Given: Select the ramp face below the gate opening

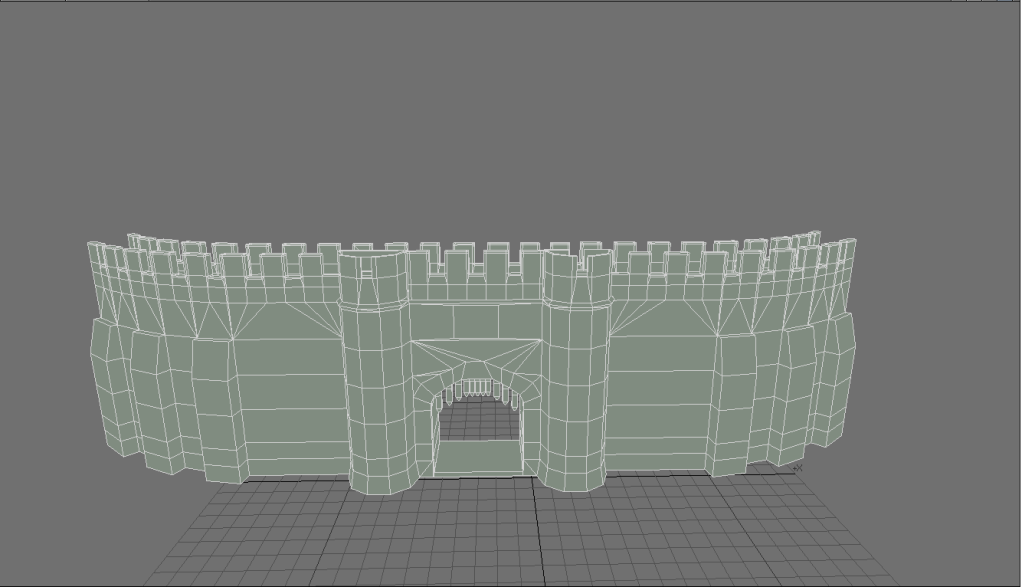Looking at the screenshot, I should (477, 458).
